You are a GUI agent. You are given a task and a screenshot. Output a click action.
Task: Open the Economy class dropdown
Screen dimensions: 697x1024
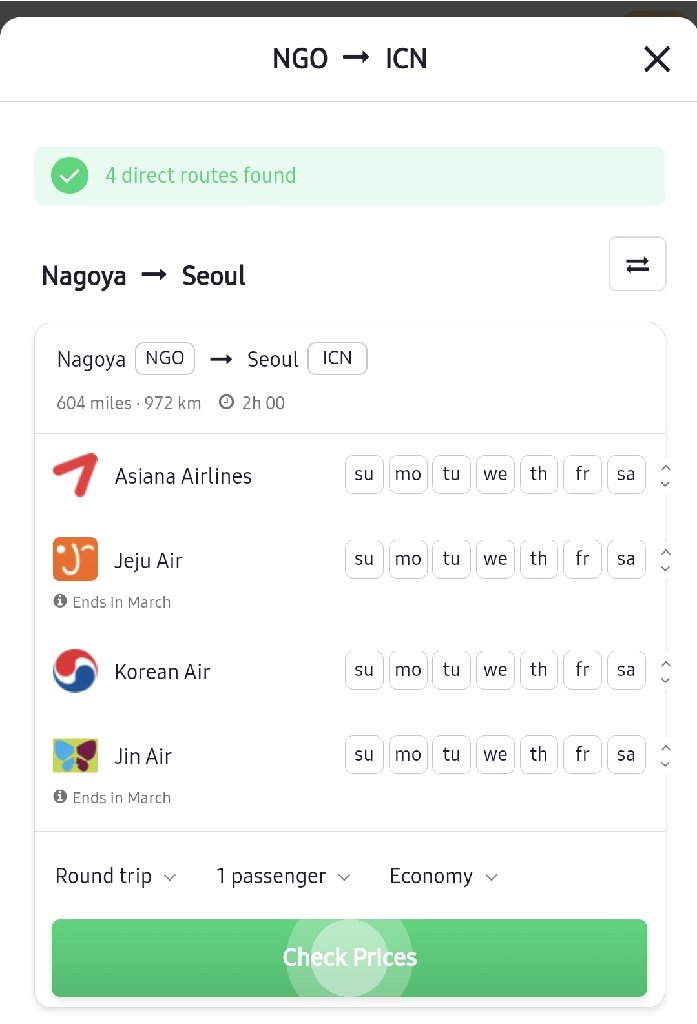pyautogui.click(x=443, y=877)
